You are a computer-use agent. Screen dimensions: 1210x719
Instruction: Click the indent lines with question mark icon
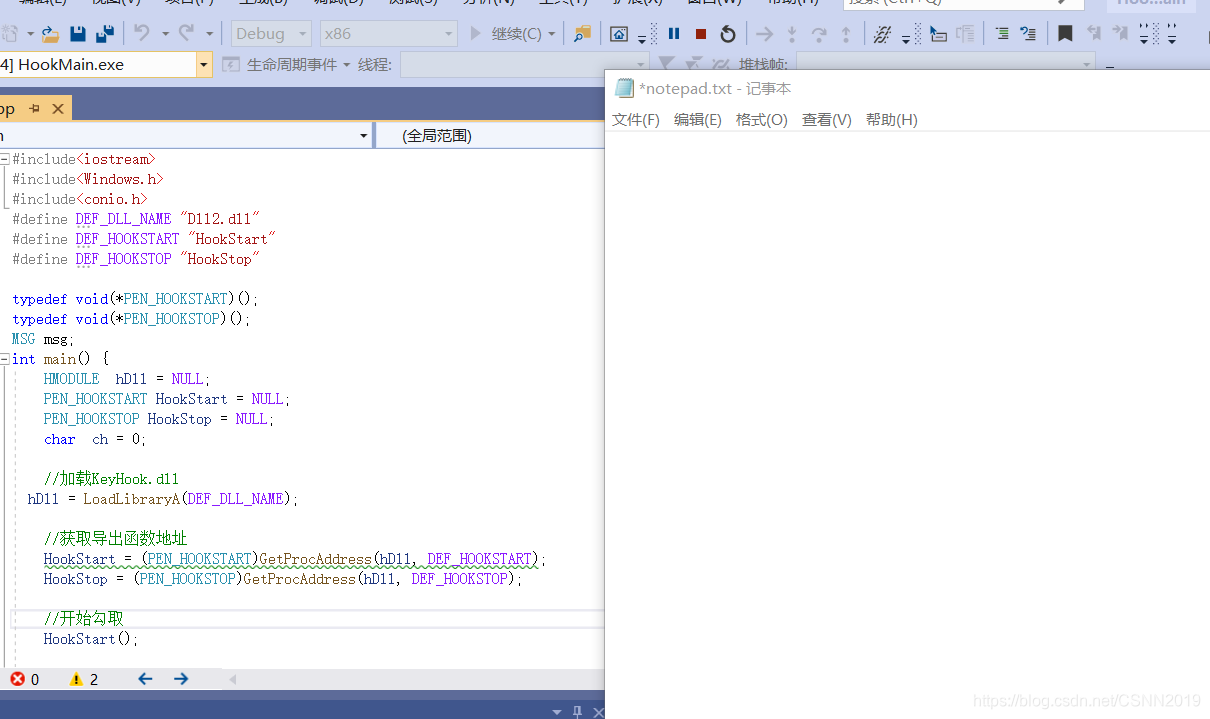pyautogui.click(x=1028, y=34)
